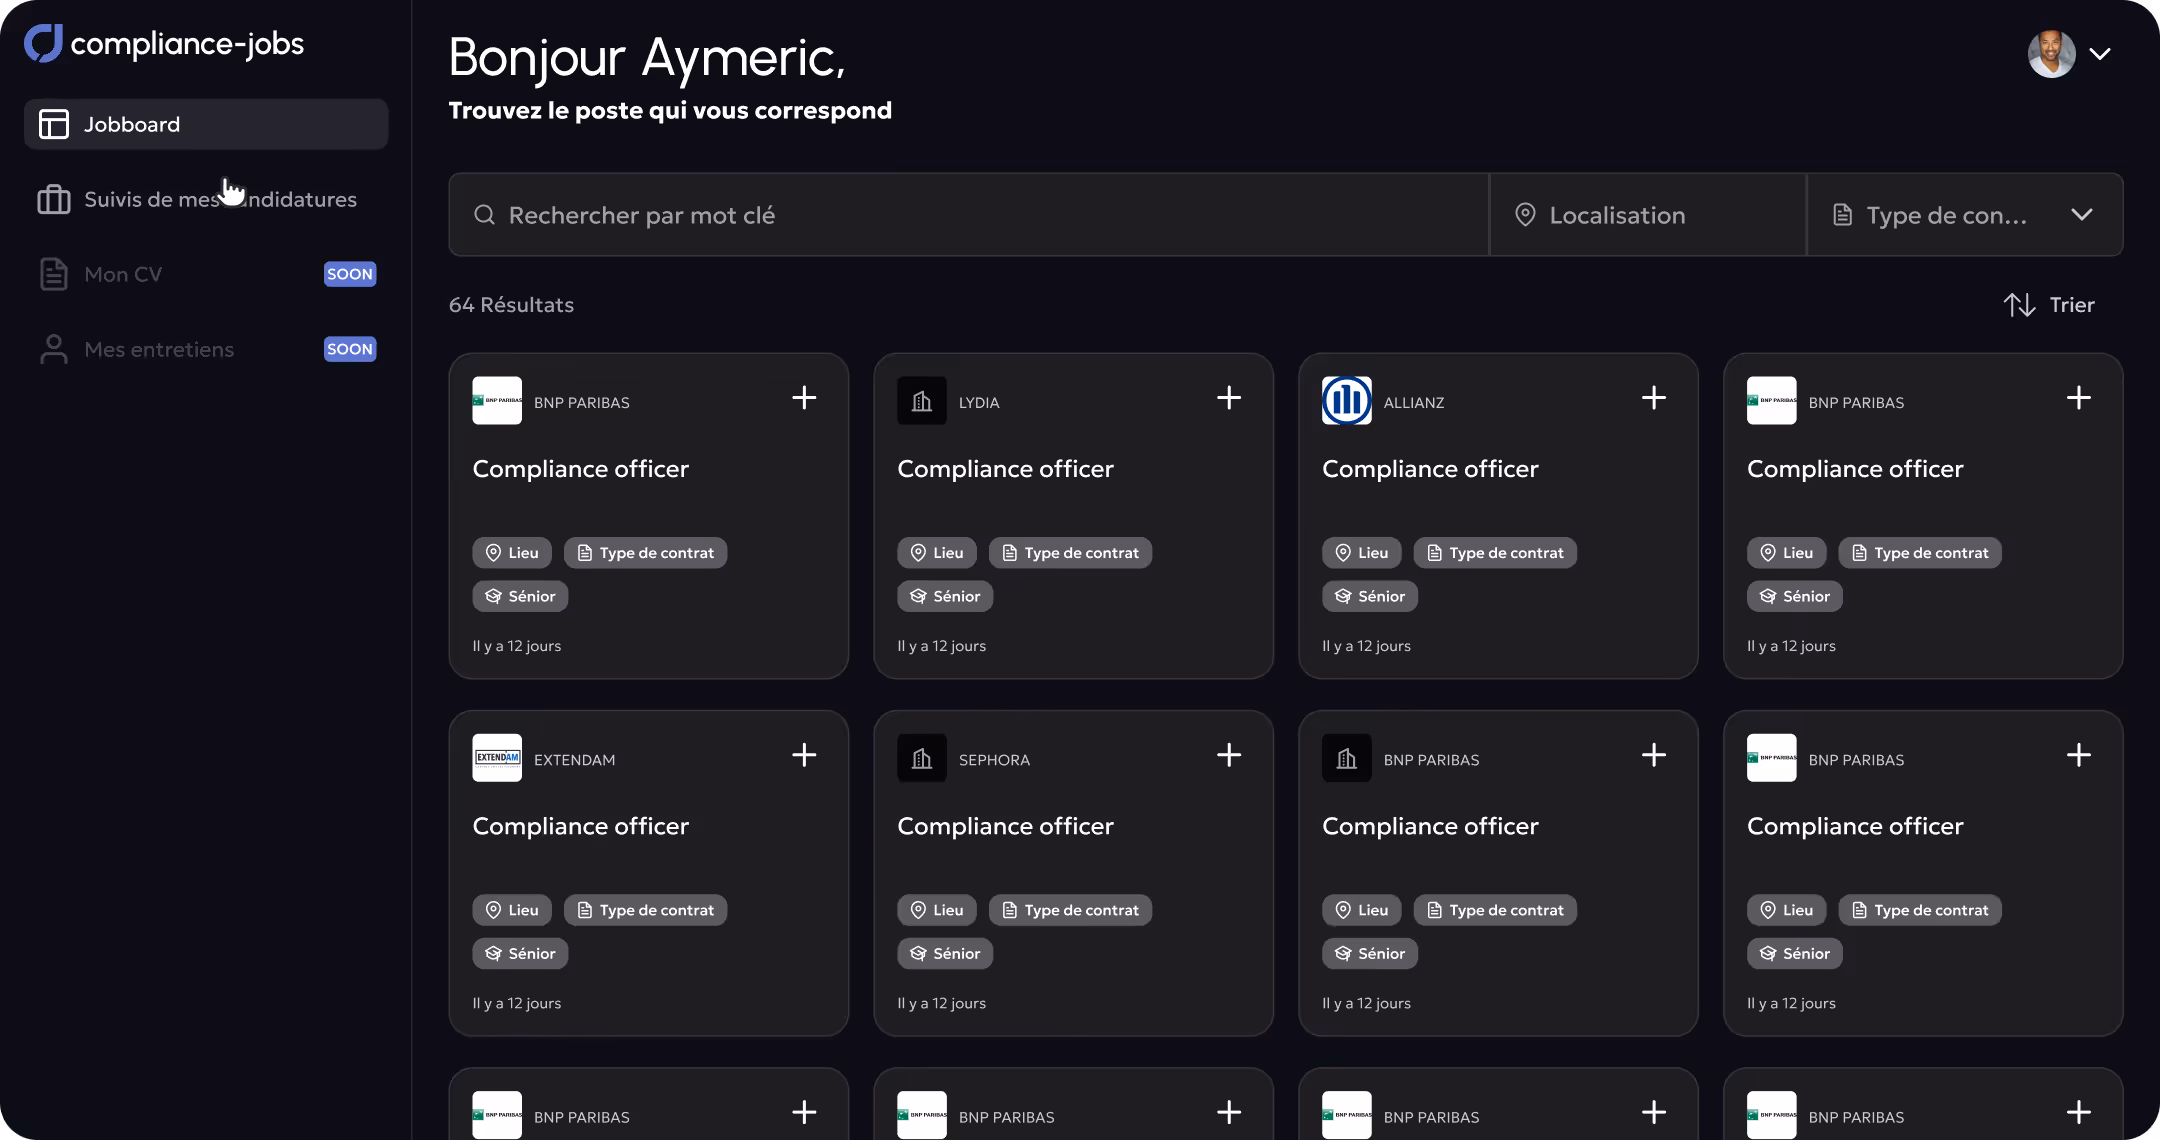2160x1140 pixels.
Task: Click the search magnifier icon
Action: point(485,215)
